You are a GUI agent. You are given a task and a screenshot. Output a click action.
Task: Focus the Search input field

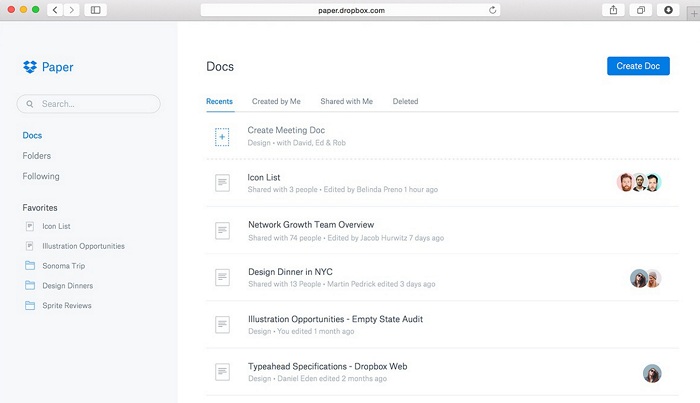pos(88,104)
